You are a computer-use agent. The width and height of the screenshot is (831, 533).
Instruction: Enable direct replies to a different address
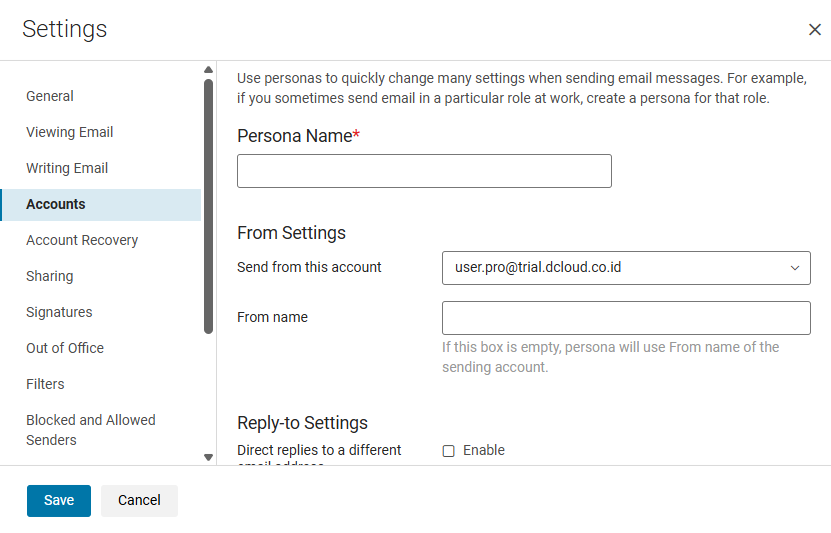coord(449,451)
